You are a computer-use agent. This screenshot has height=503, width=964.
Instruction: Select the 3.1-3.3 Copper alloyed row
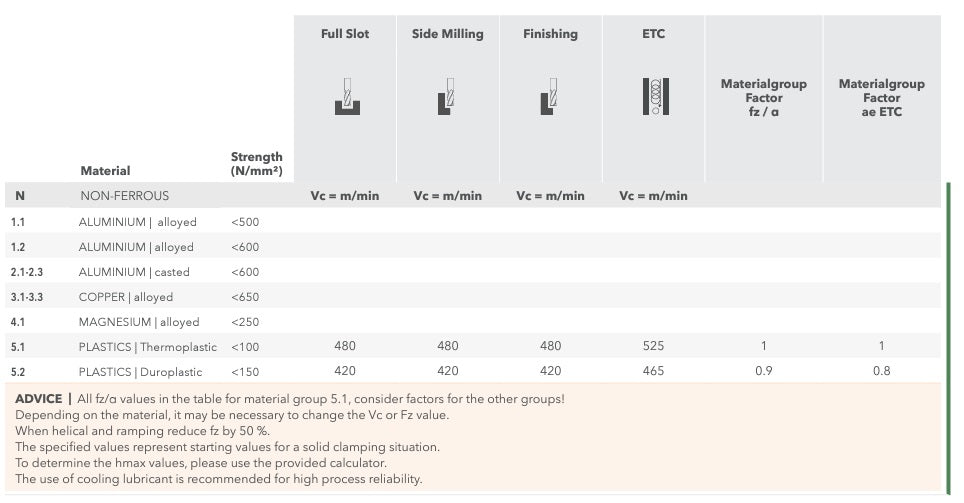[473, 297]
